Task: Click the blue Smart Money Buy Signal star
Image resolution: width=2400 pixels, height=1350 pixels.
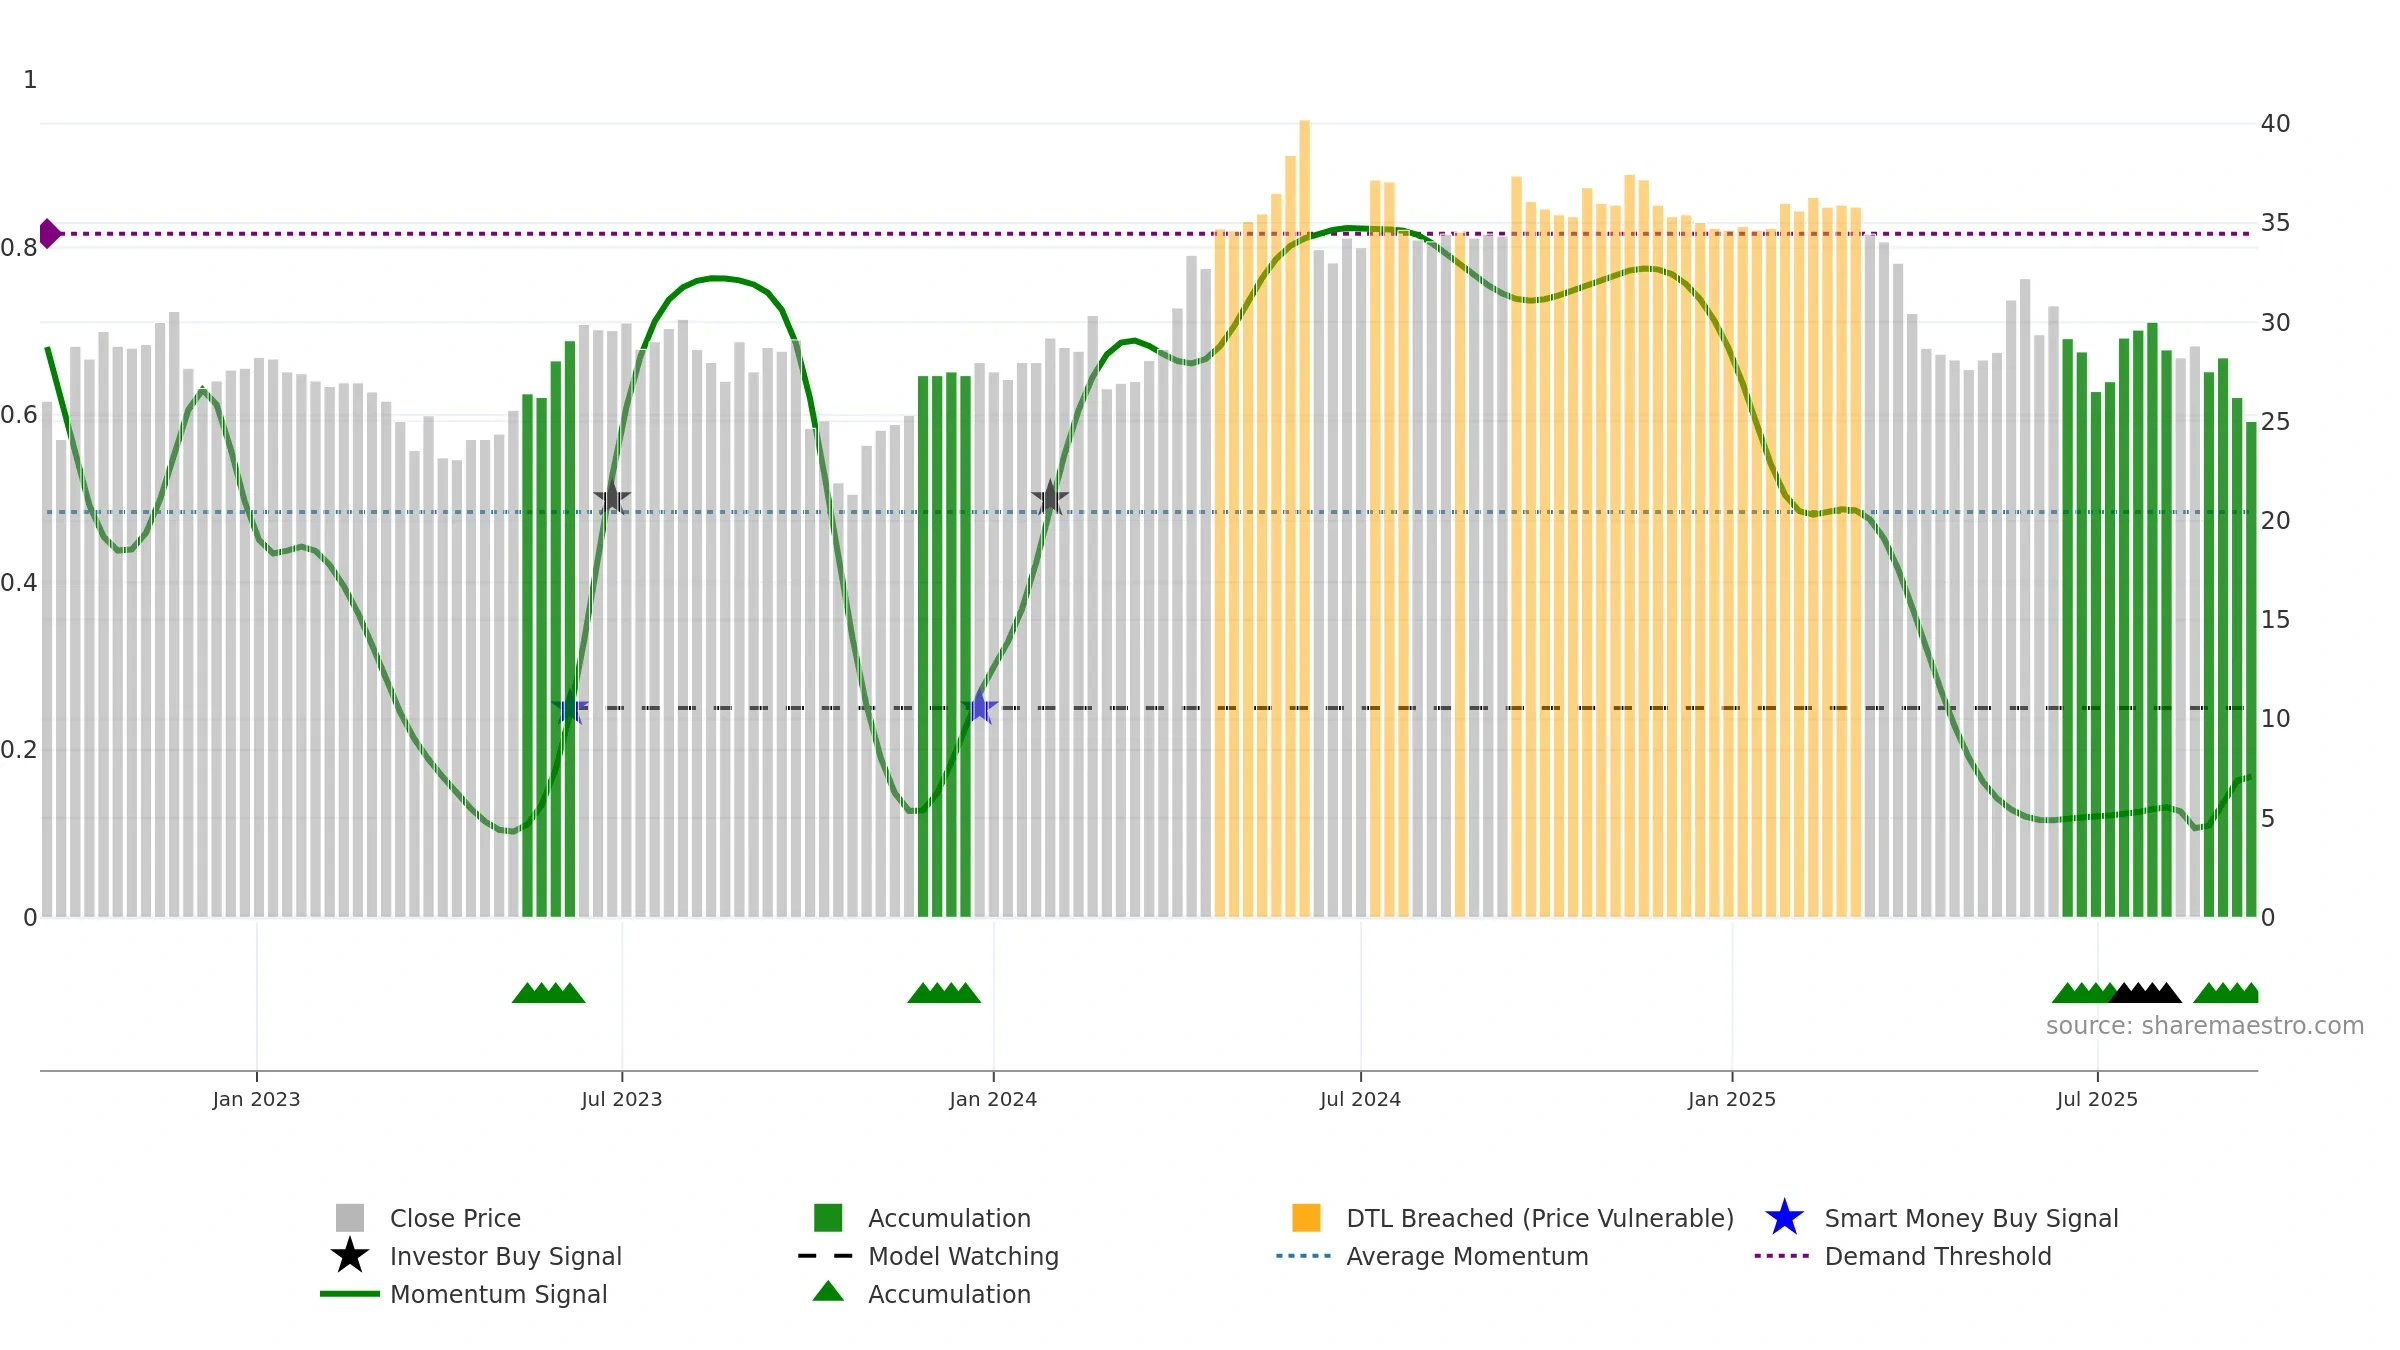Action: point(1784,1218)
